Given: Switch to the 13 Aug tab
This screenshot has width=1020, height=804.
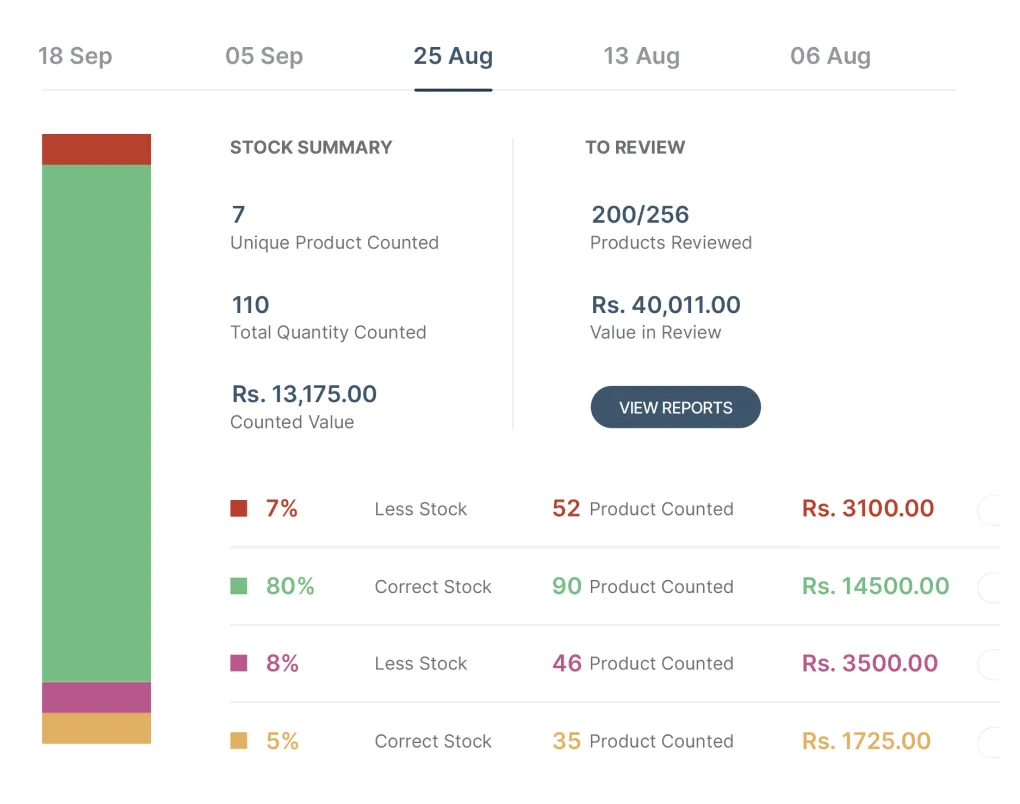Looking at the screenshot, I should [641, 56].
